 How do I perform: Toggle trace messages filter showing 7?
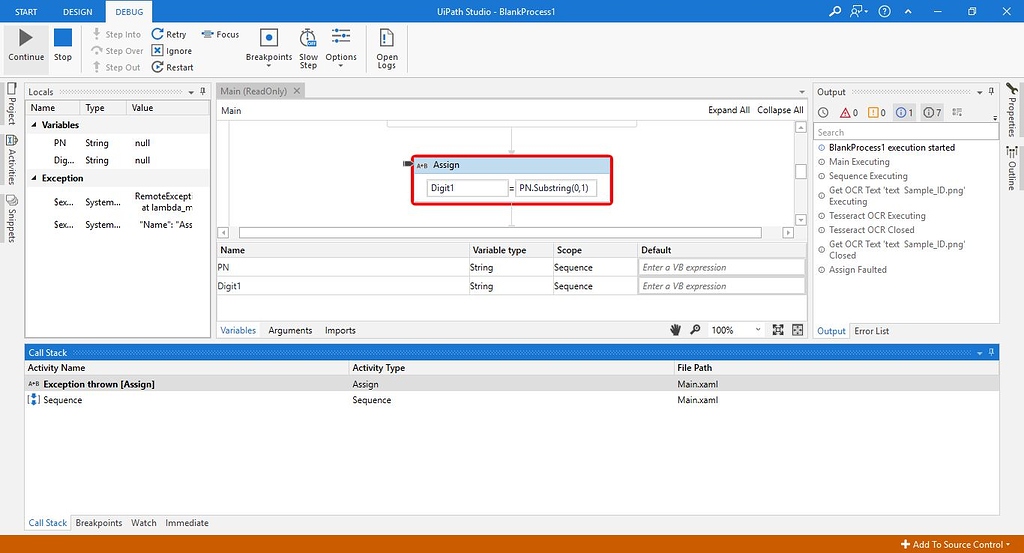point(932,112)
